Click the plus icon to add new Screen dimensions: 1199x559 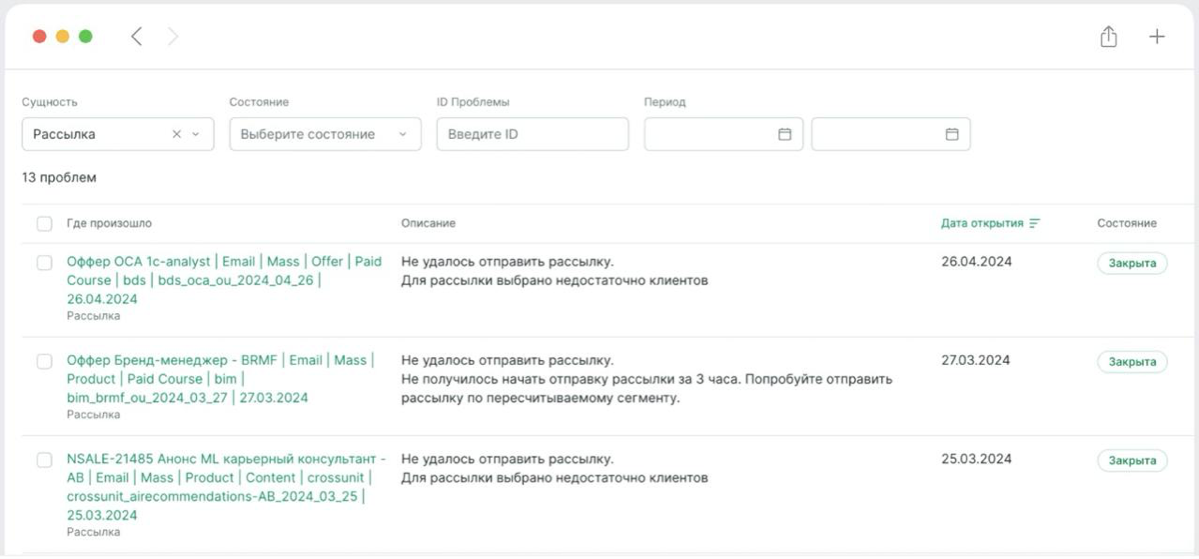[x=1157, y=37]
